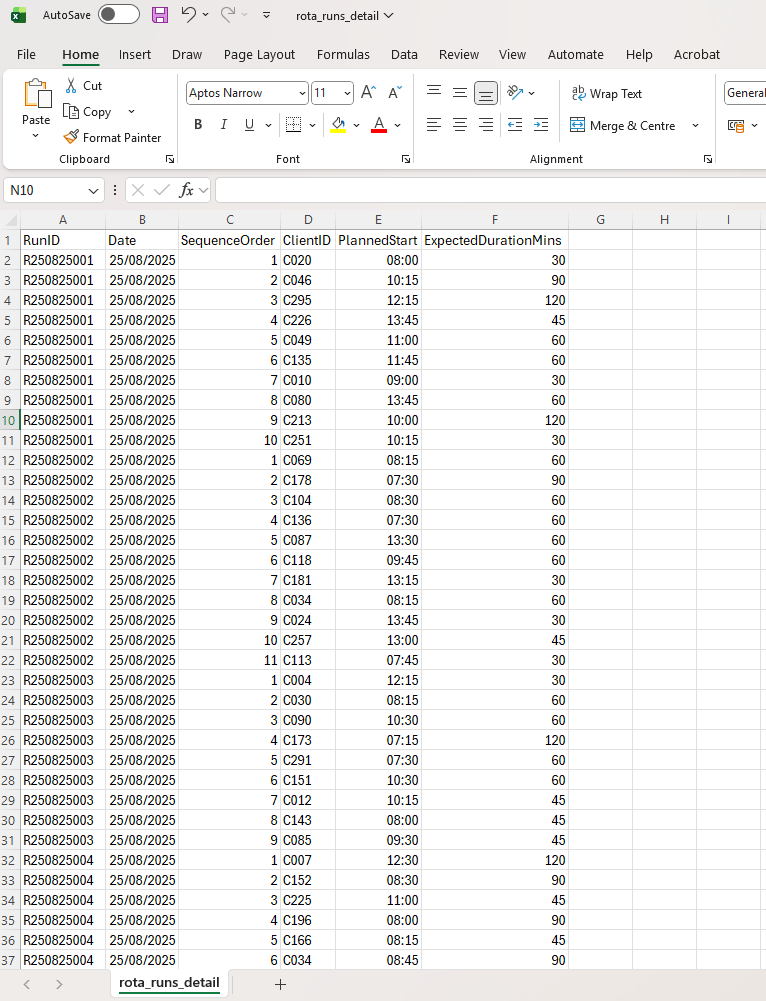Image resolution: width=766 pixels, height=1001 pixels.
Task: Open Alignment settings dialog launcher
Action: [708, 159]
